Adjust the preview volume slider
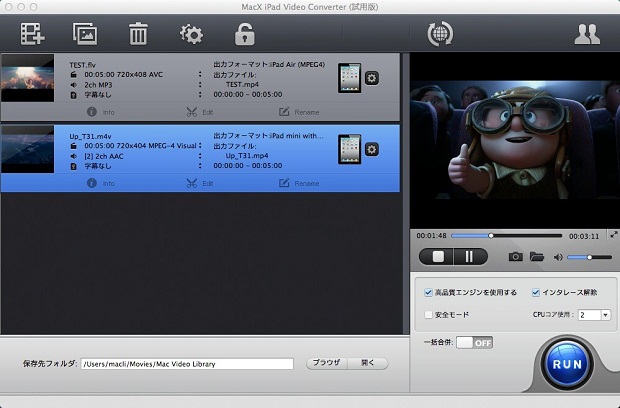The height and width of the screenshot is (408, 620). (x=590, y=257)
